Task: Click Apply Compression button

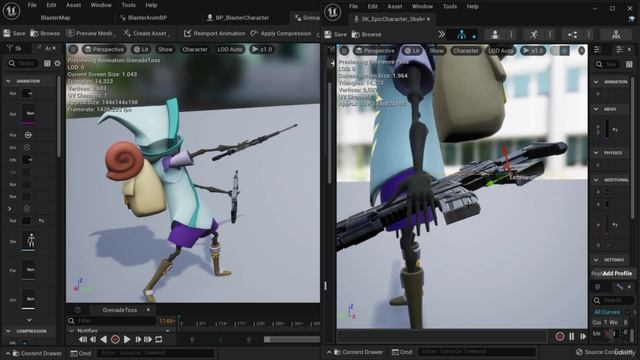Action: [281, 33]
